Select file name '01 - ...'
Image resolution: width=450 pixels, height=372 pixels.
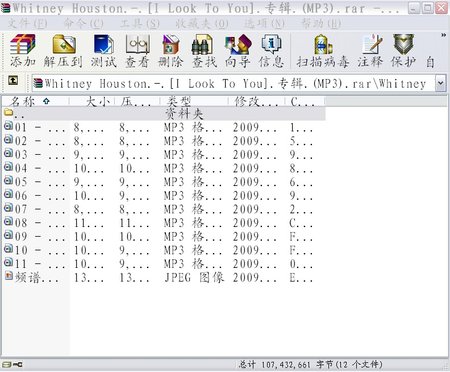click(40, 128)
